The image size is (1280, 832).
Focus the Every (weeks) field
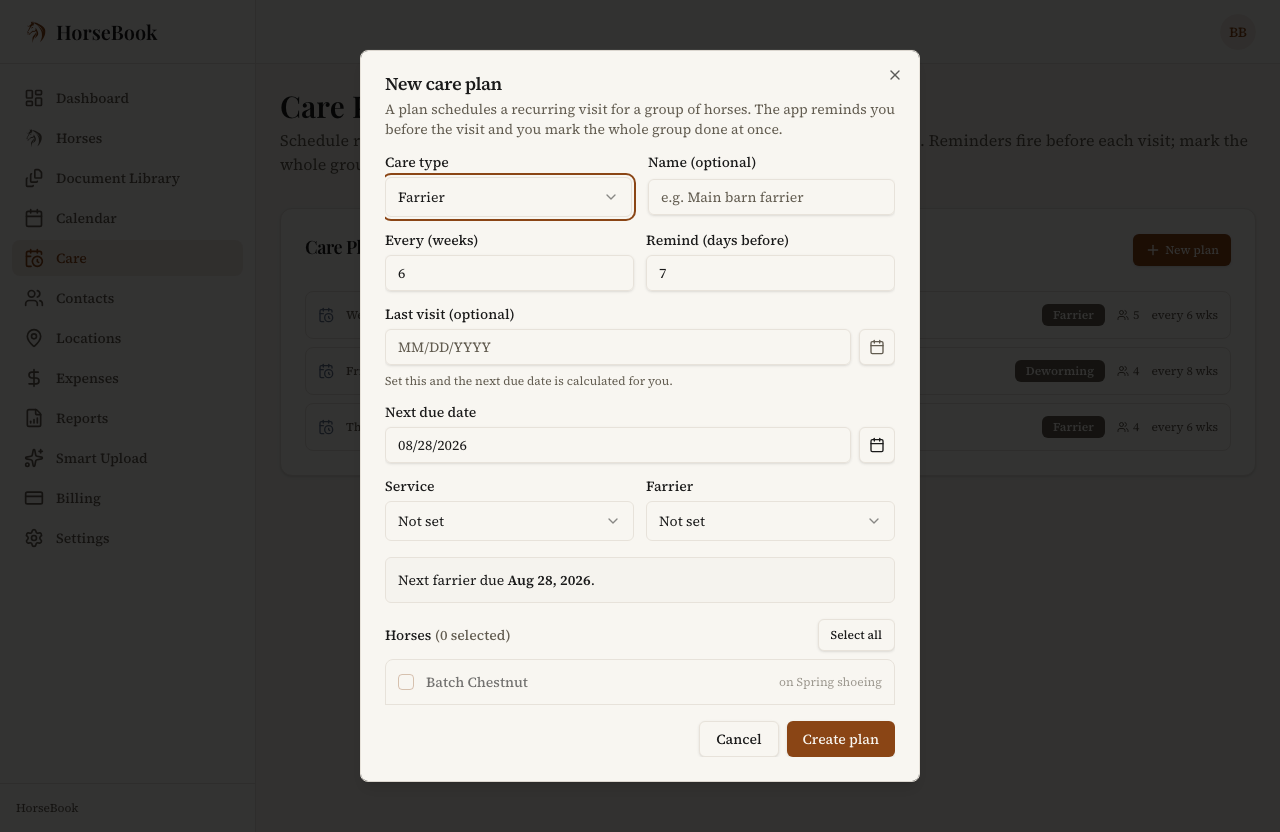[x=509, y=273]
